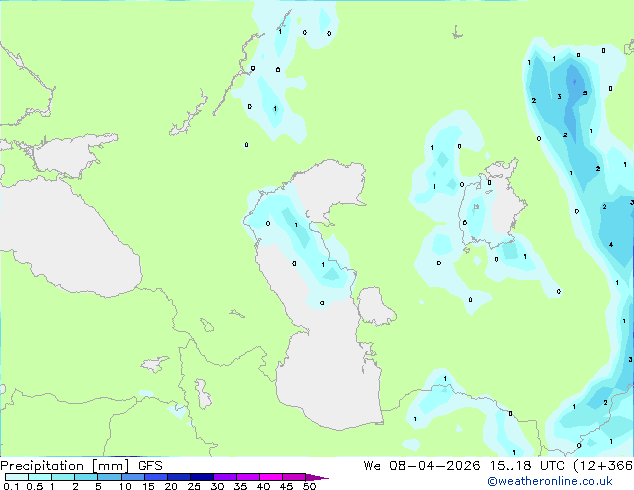Click the '35' legend scale value
Image resolution: width=634 pixels, height=490 pixels.
point(240,486)
